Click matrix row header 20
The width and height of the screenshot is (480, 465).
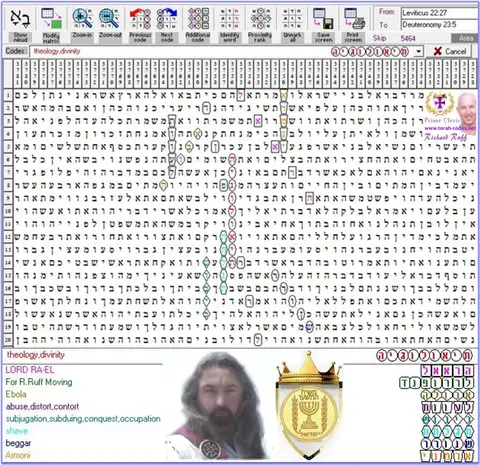[8, 340]
